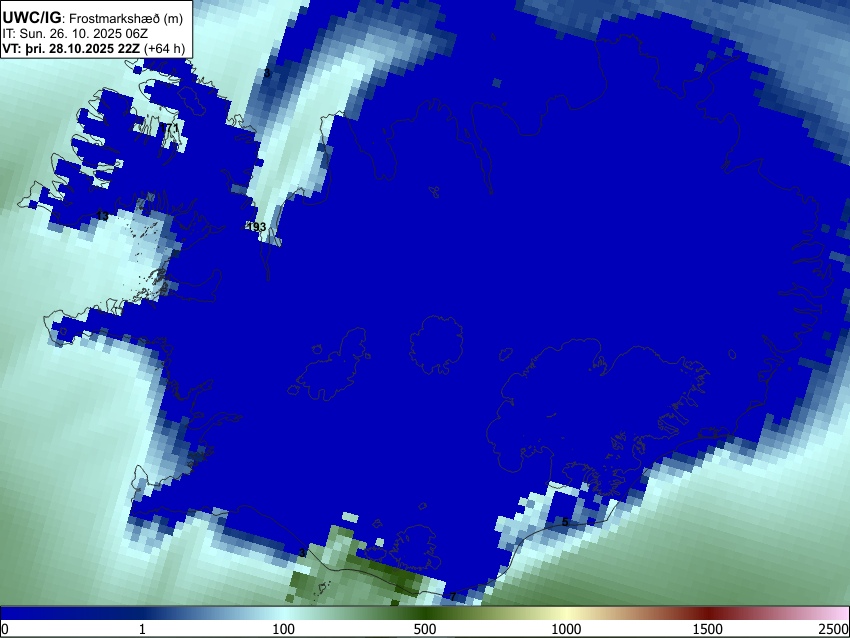Click the "1" label on the legend
The height and width of the screenshot is (638, 850).
tap(142, 629)
